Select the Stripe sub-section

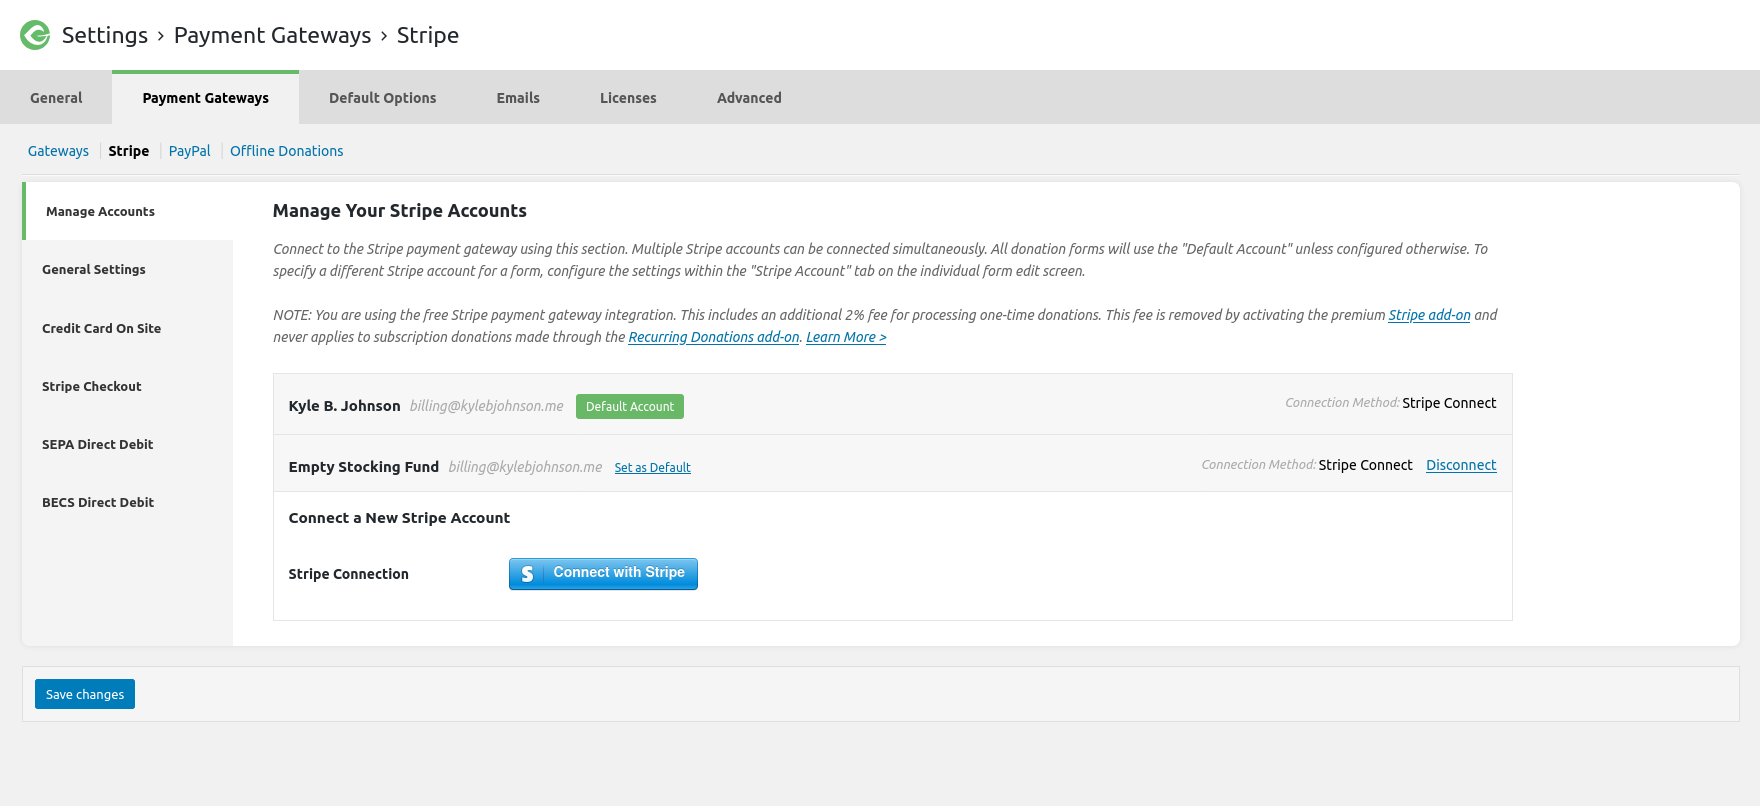point(129,151)
